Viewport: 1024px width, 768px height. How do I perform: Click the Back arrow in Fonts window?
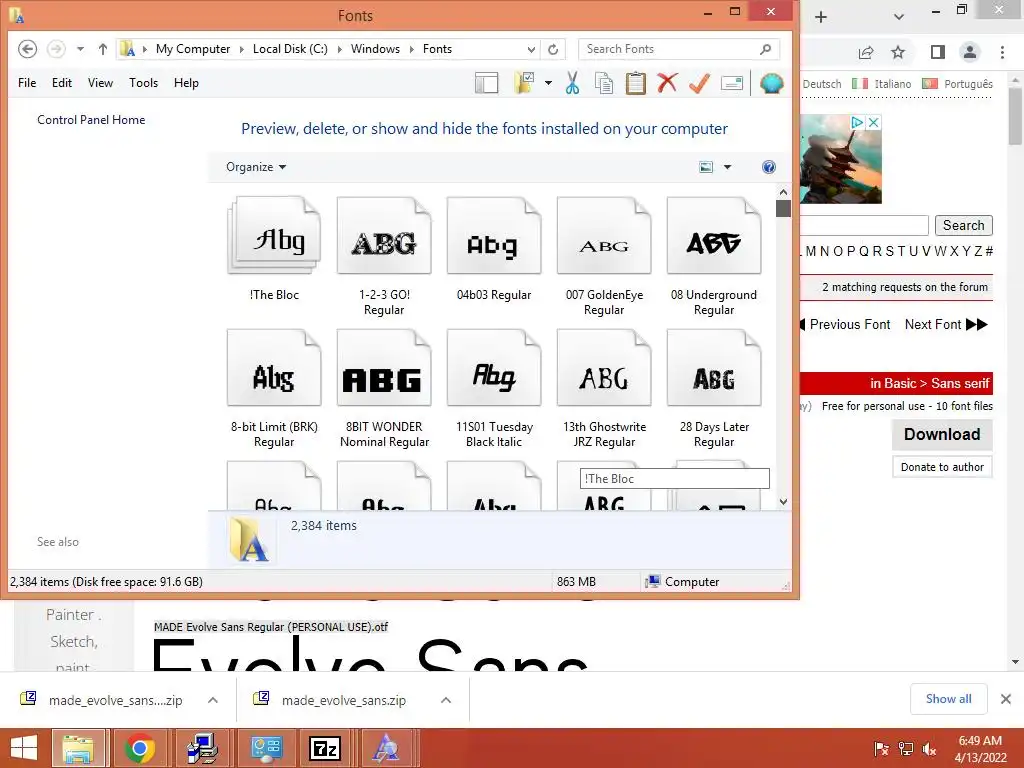point(27,49)
